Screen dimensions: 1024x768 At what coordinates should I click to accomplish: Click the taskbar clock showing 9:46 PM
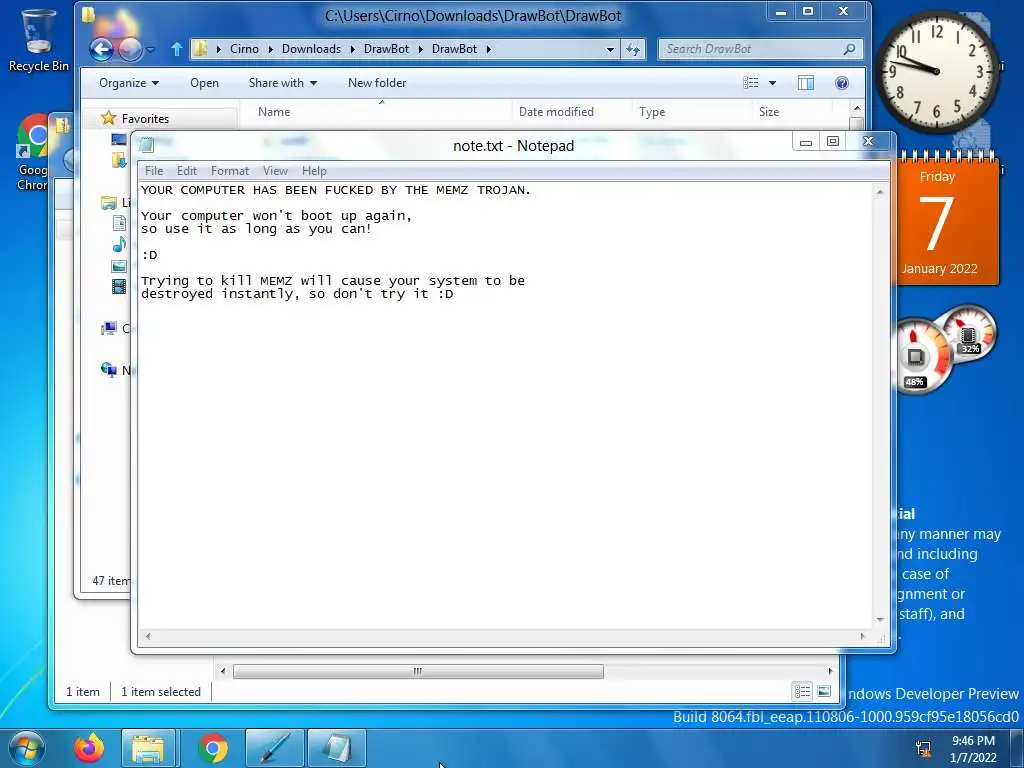[973, 749]
